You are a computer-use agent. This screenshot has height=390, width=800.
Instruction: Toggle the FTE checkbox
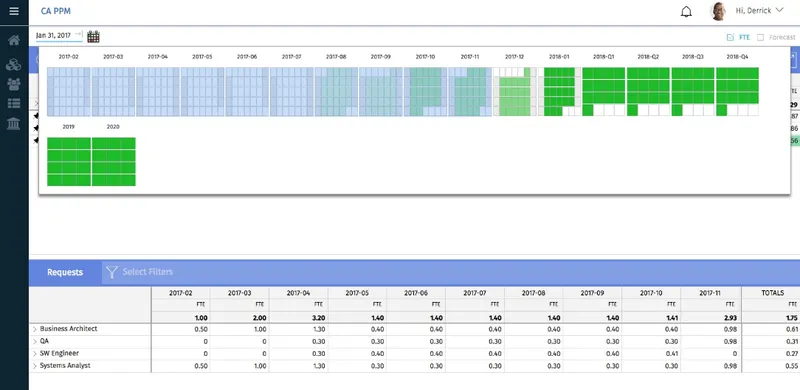click(730, 37)
